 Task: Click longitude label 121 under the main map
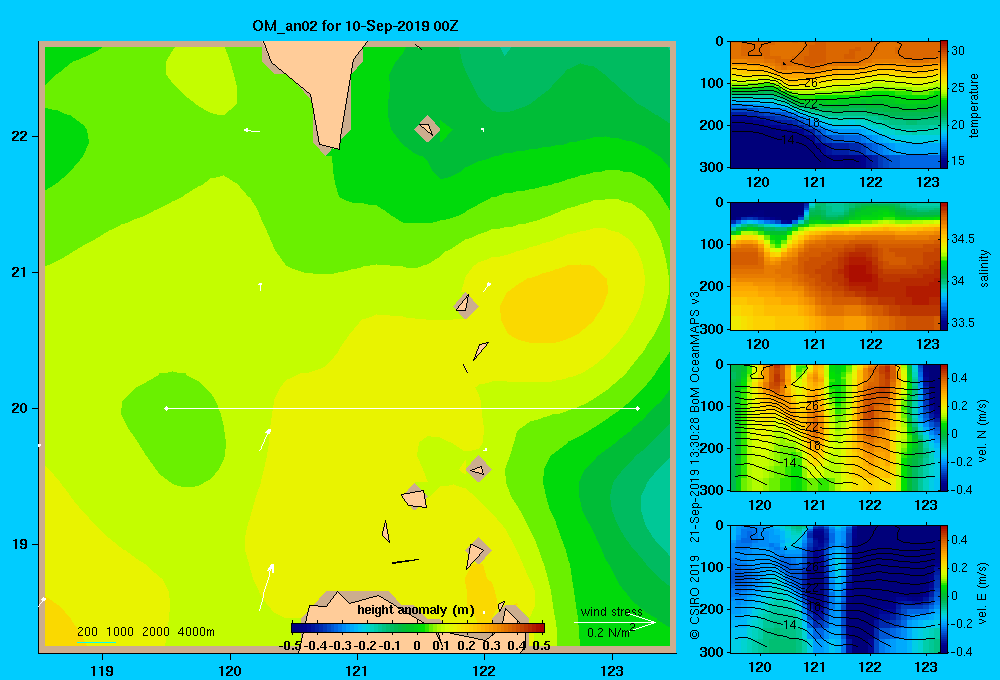357,670
